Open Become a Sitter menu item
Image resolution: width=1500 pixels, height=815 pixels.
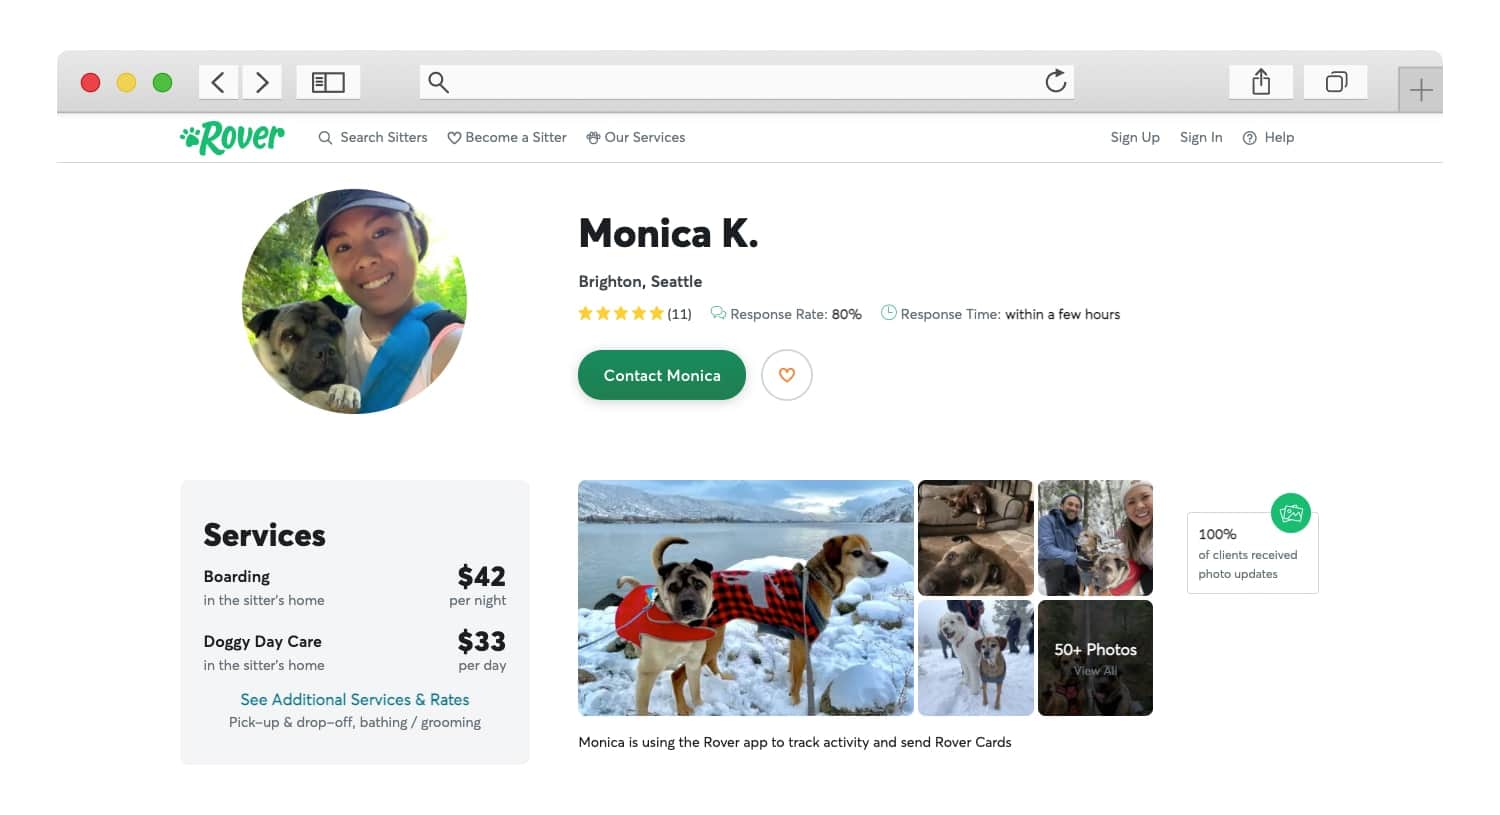tap(507, 138)
